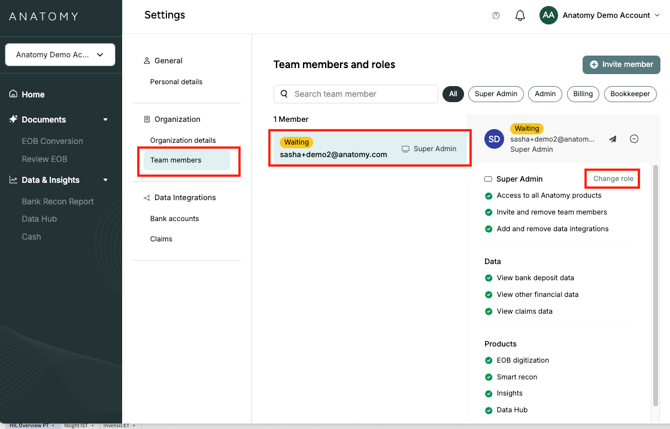Open Personal details settings
Screen dimensions: 670x429
click(x=176, y=82)
